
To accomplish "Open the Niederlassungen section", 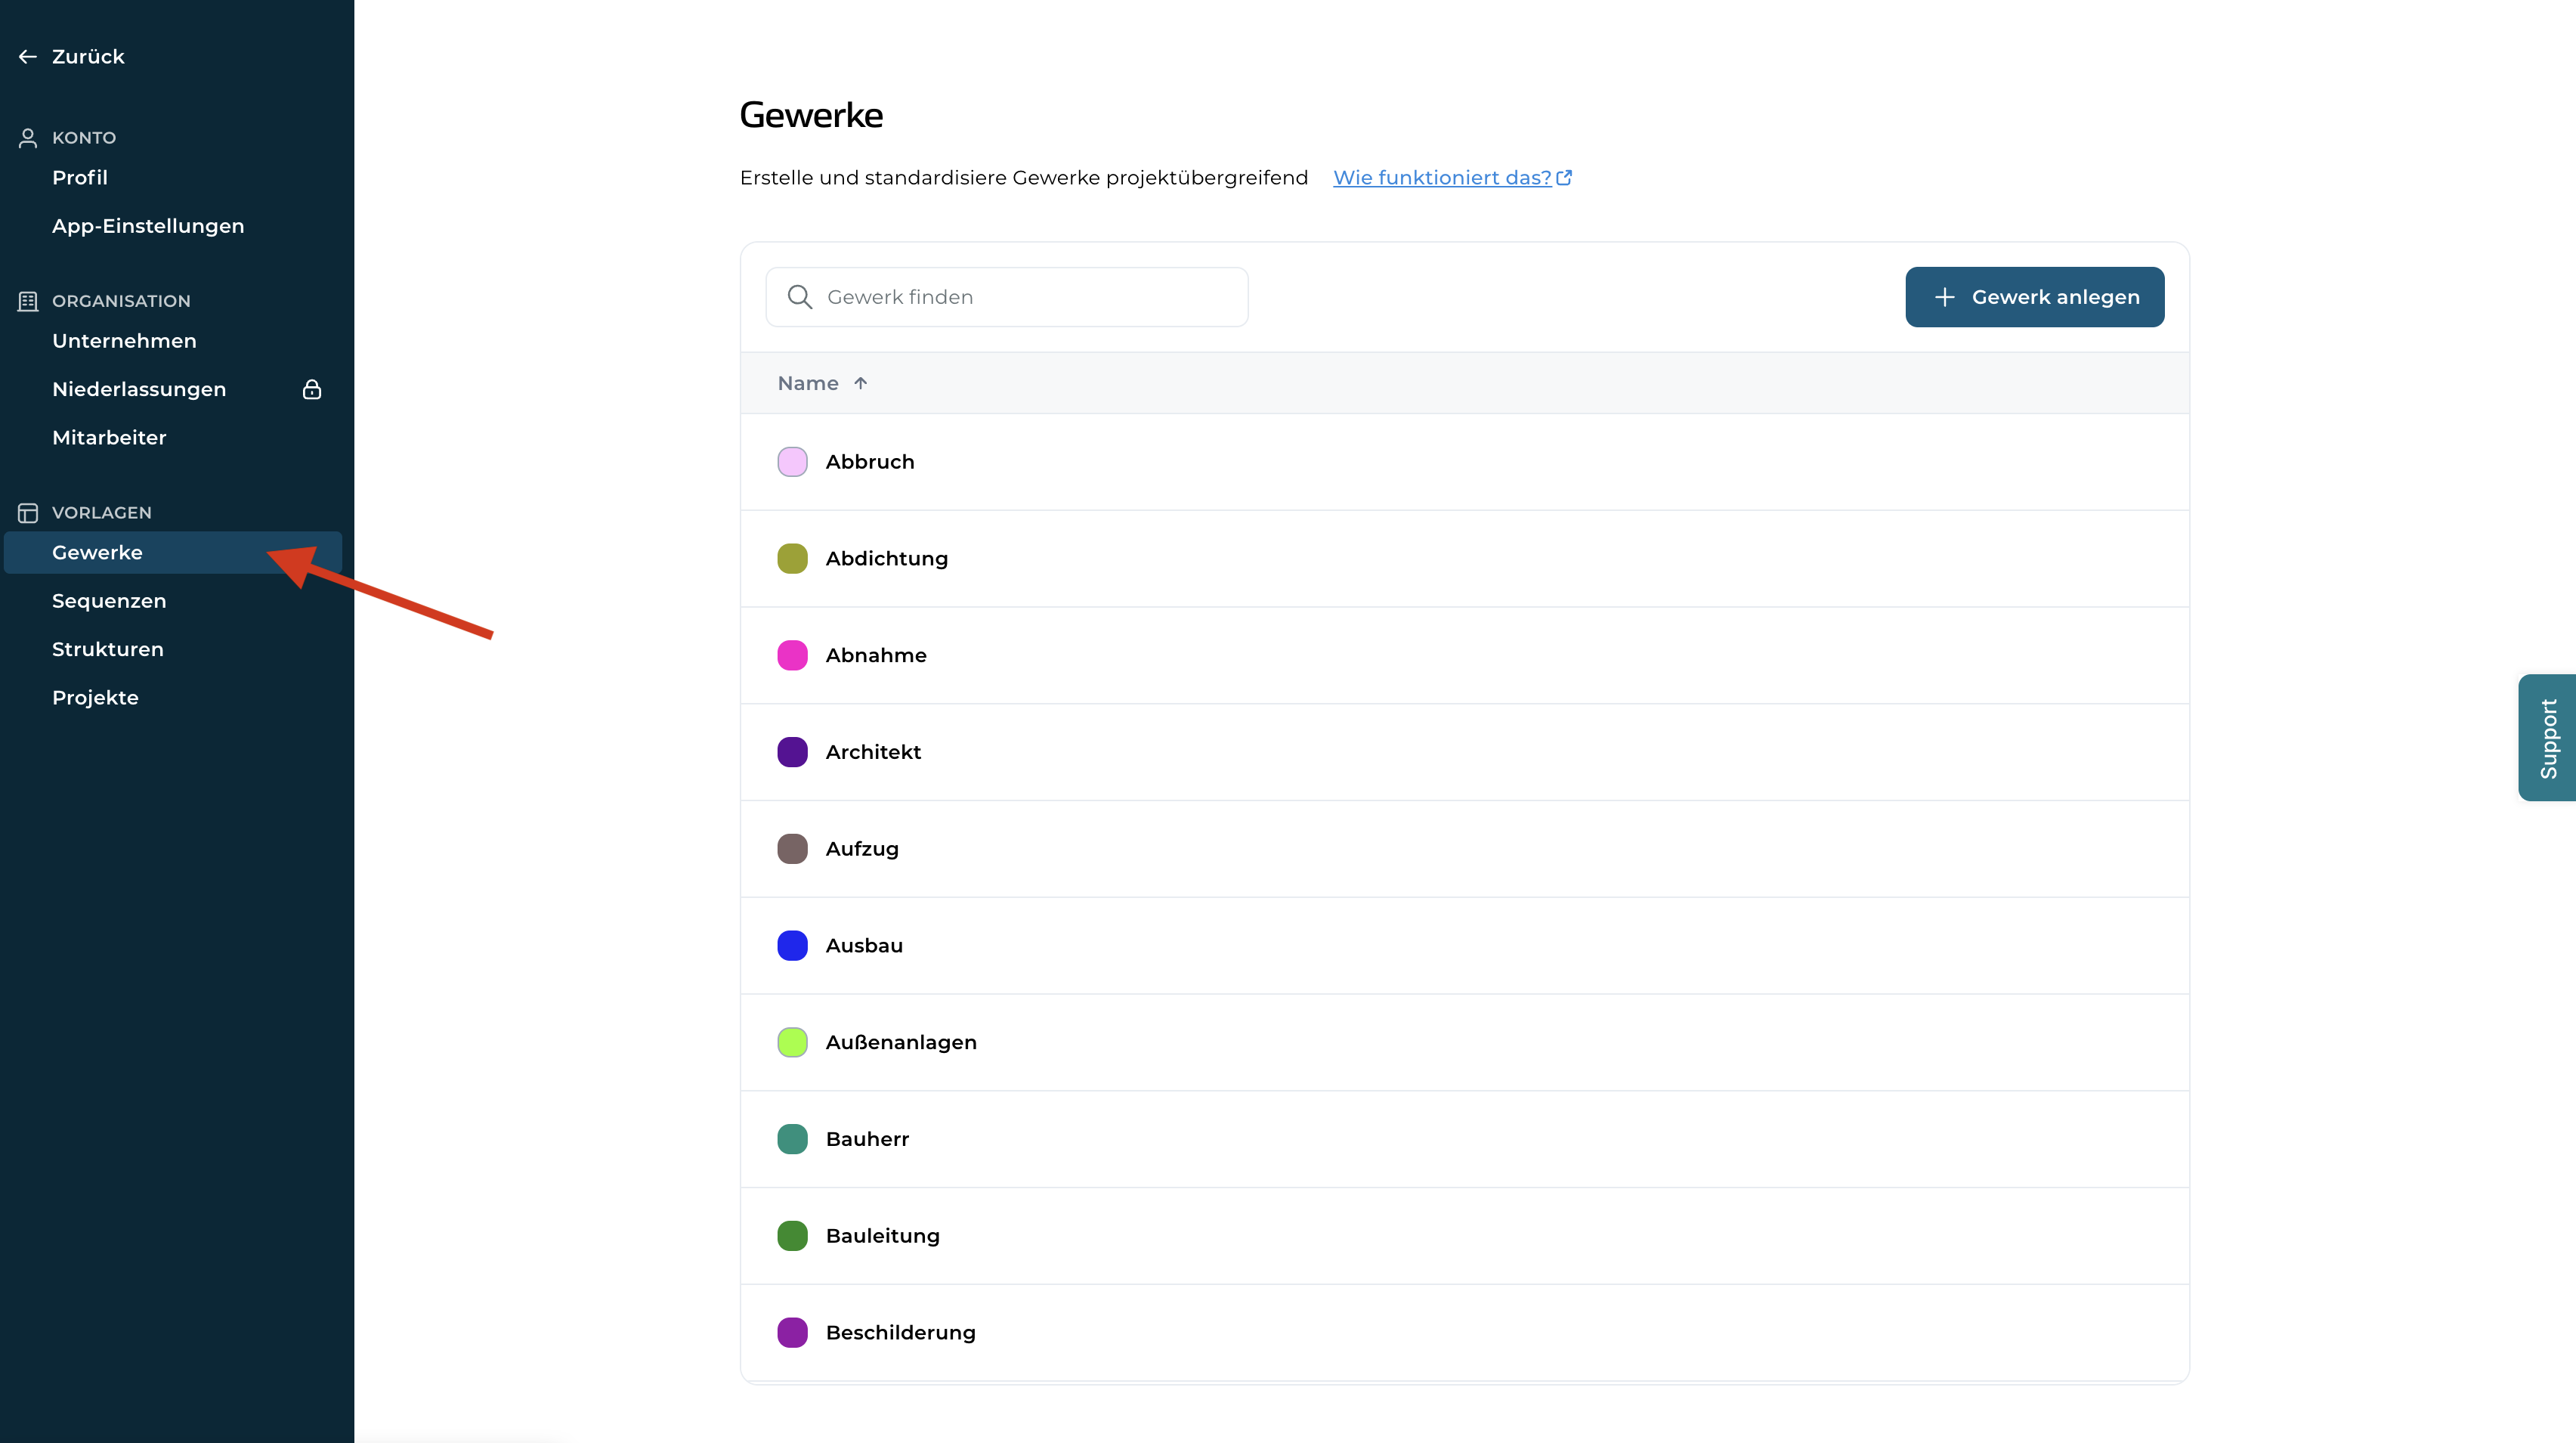I will (x=139, y=389).
